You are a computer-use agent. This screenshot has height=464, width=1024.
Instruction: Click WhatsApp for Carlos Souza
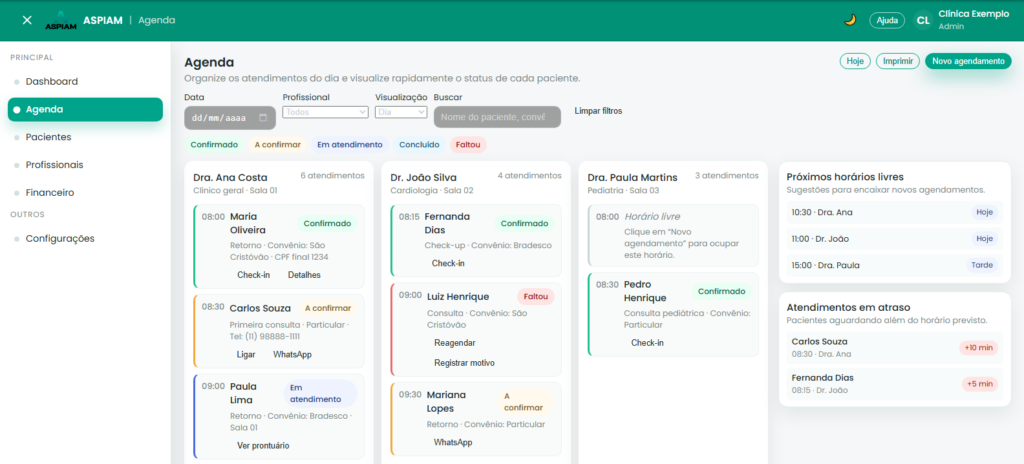pyautogui.click(x=292, y=355)
